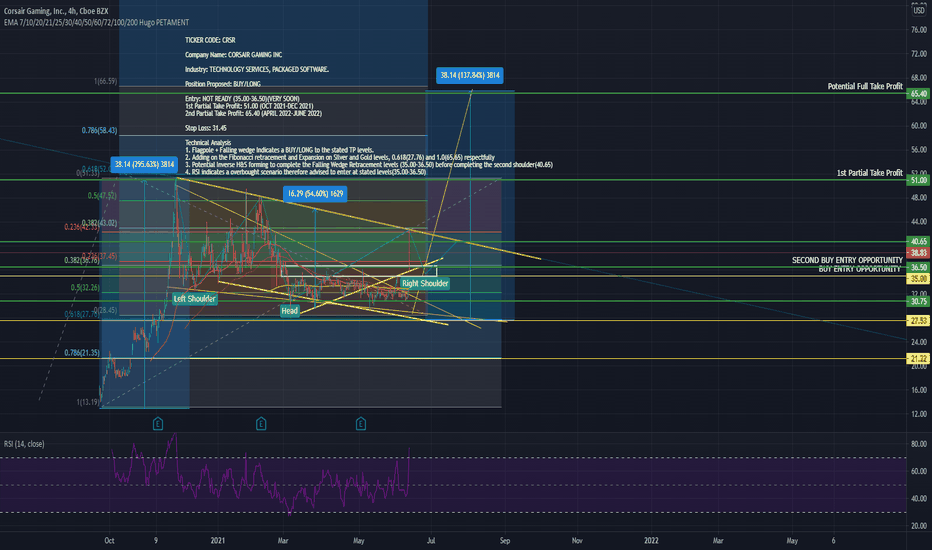Click 40.00 on the RSI scale
932x550 pixels.
tap(919, 498)
